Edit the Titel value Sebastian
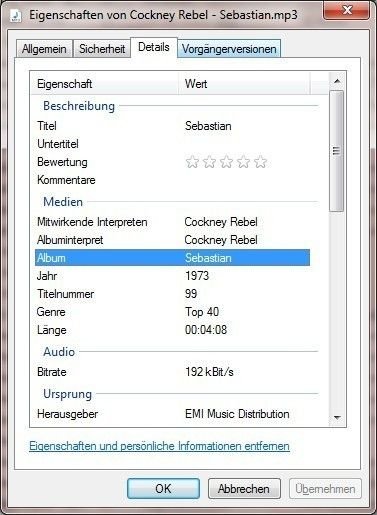 click(x=208, y=126)
